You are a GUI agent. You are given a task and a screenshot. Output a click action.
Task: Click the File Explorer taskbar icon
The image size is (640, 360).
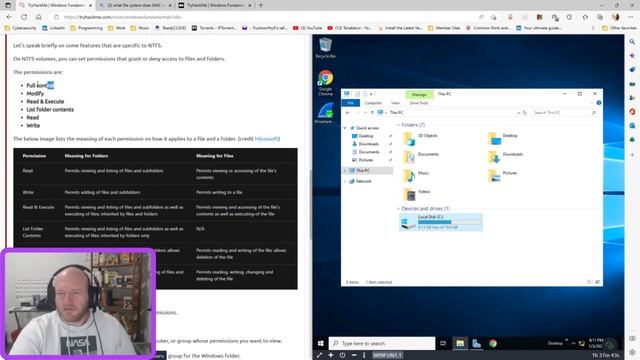460,343
